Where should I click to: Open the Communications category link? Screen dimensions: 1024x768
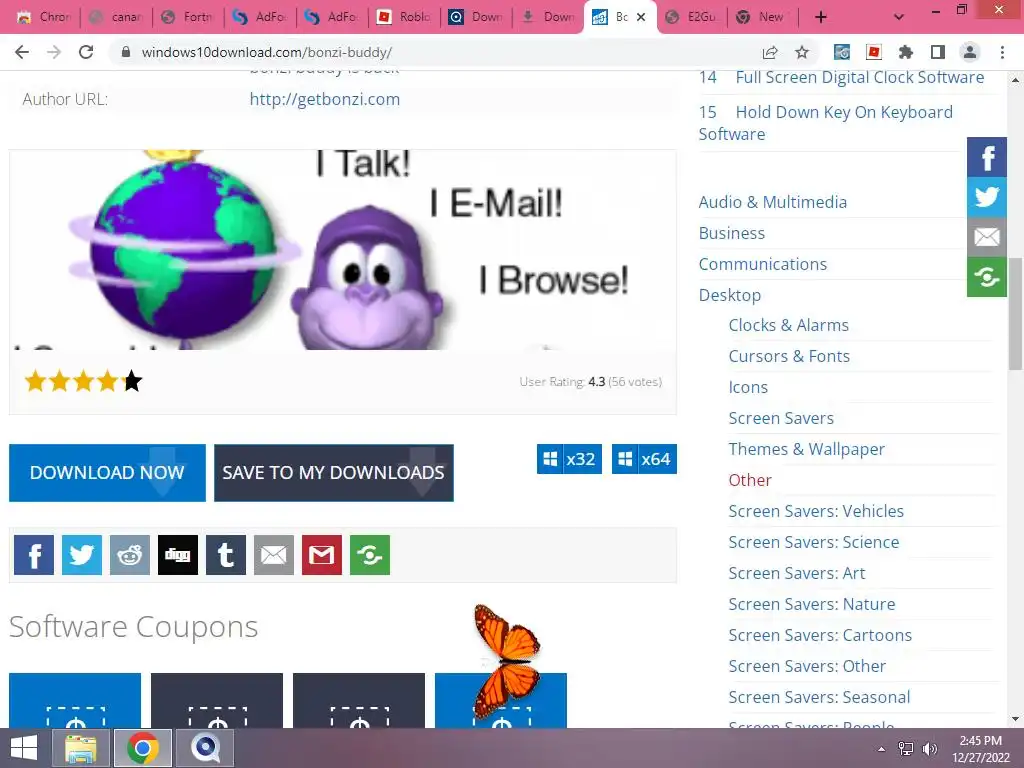(763, 264)
